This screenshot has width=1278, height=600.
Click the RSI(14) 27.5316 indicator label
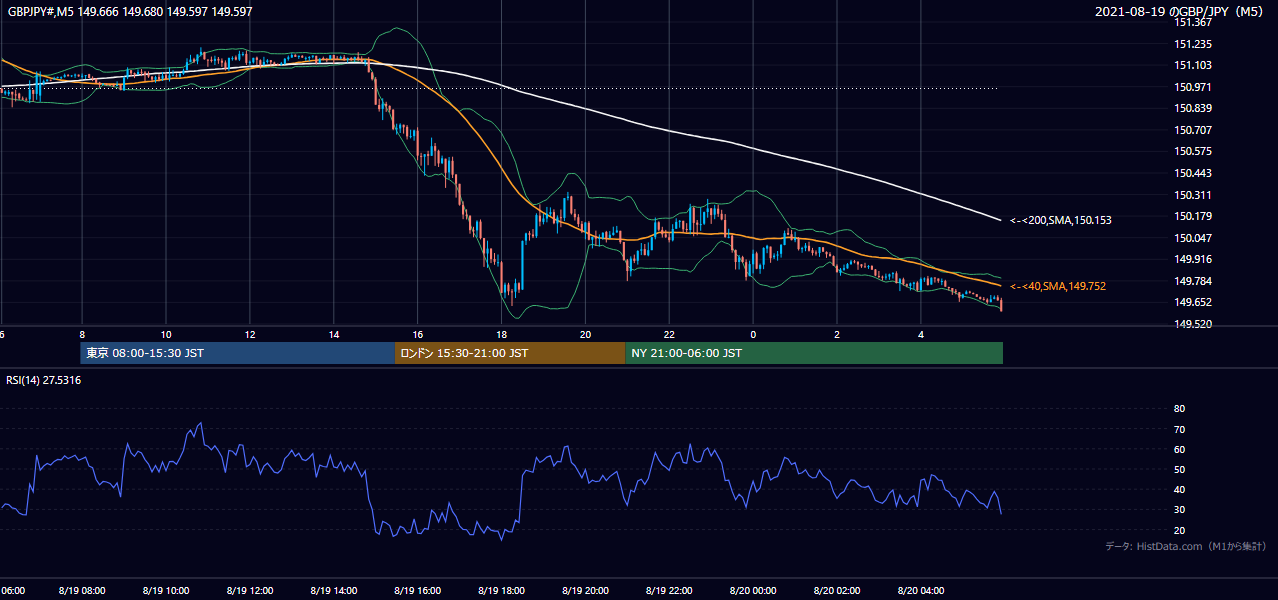44,380
